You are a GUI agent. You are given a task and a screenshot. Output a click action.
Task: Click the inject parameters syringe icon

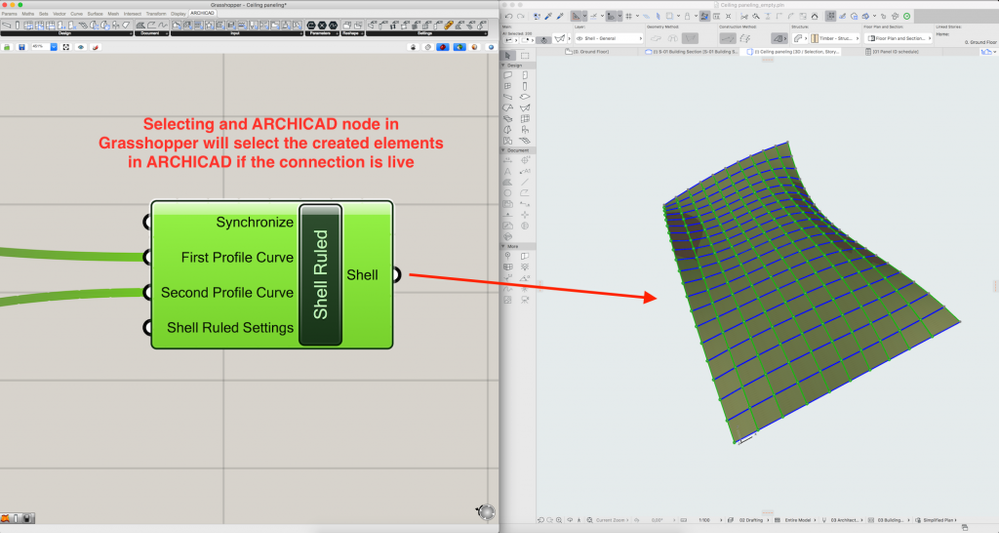point(560,17)
